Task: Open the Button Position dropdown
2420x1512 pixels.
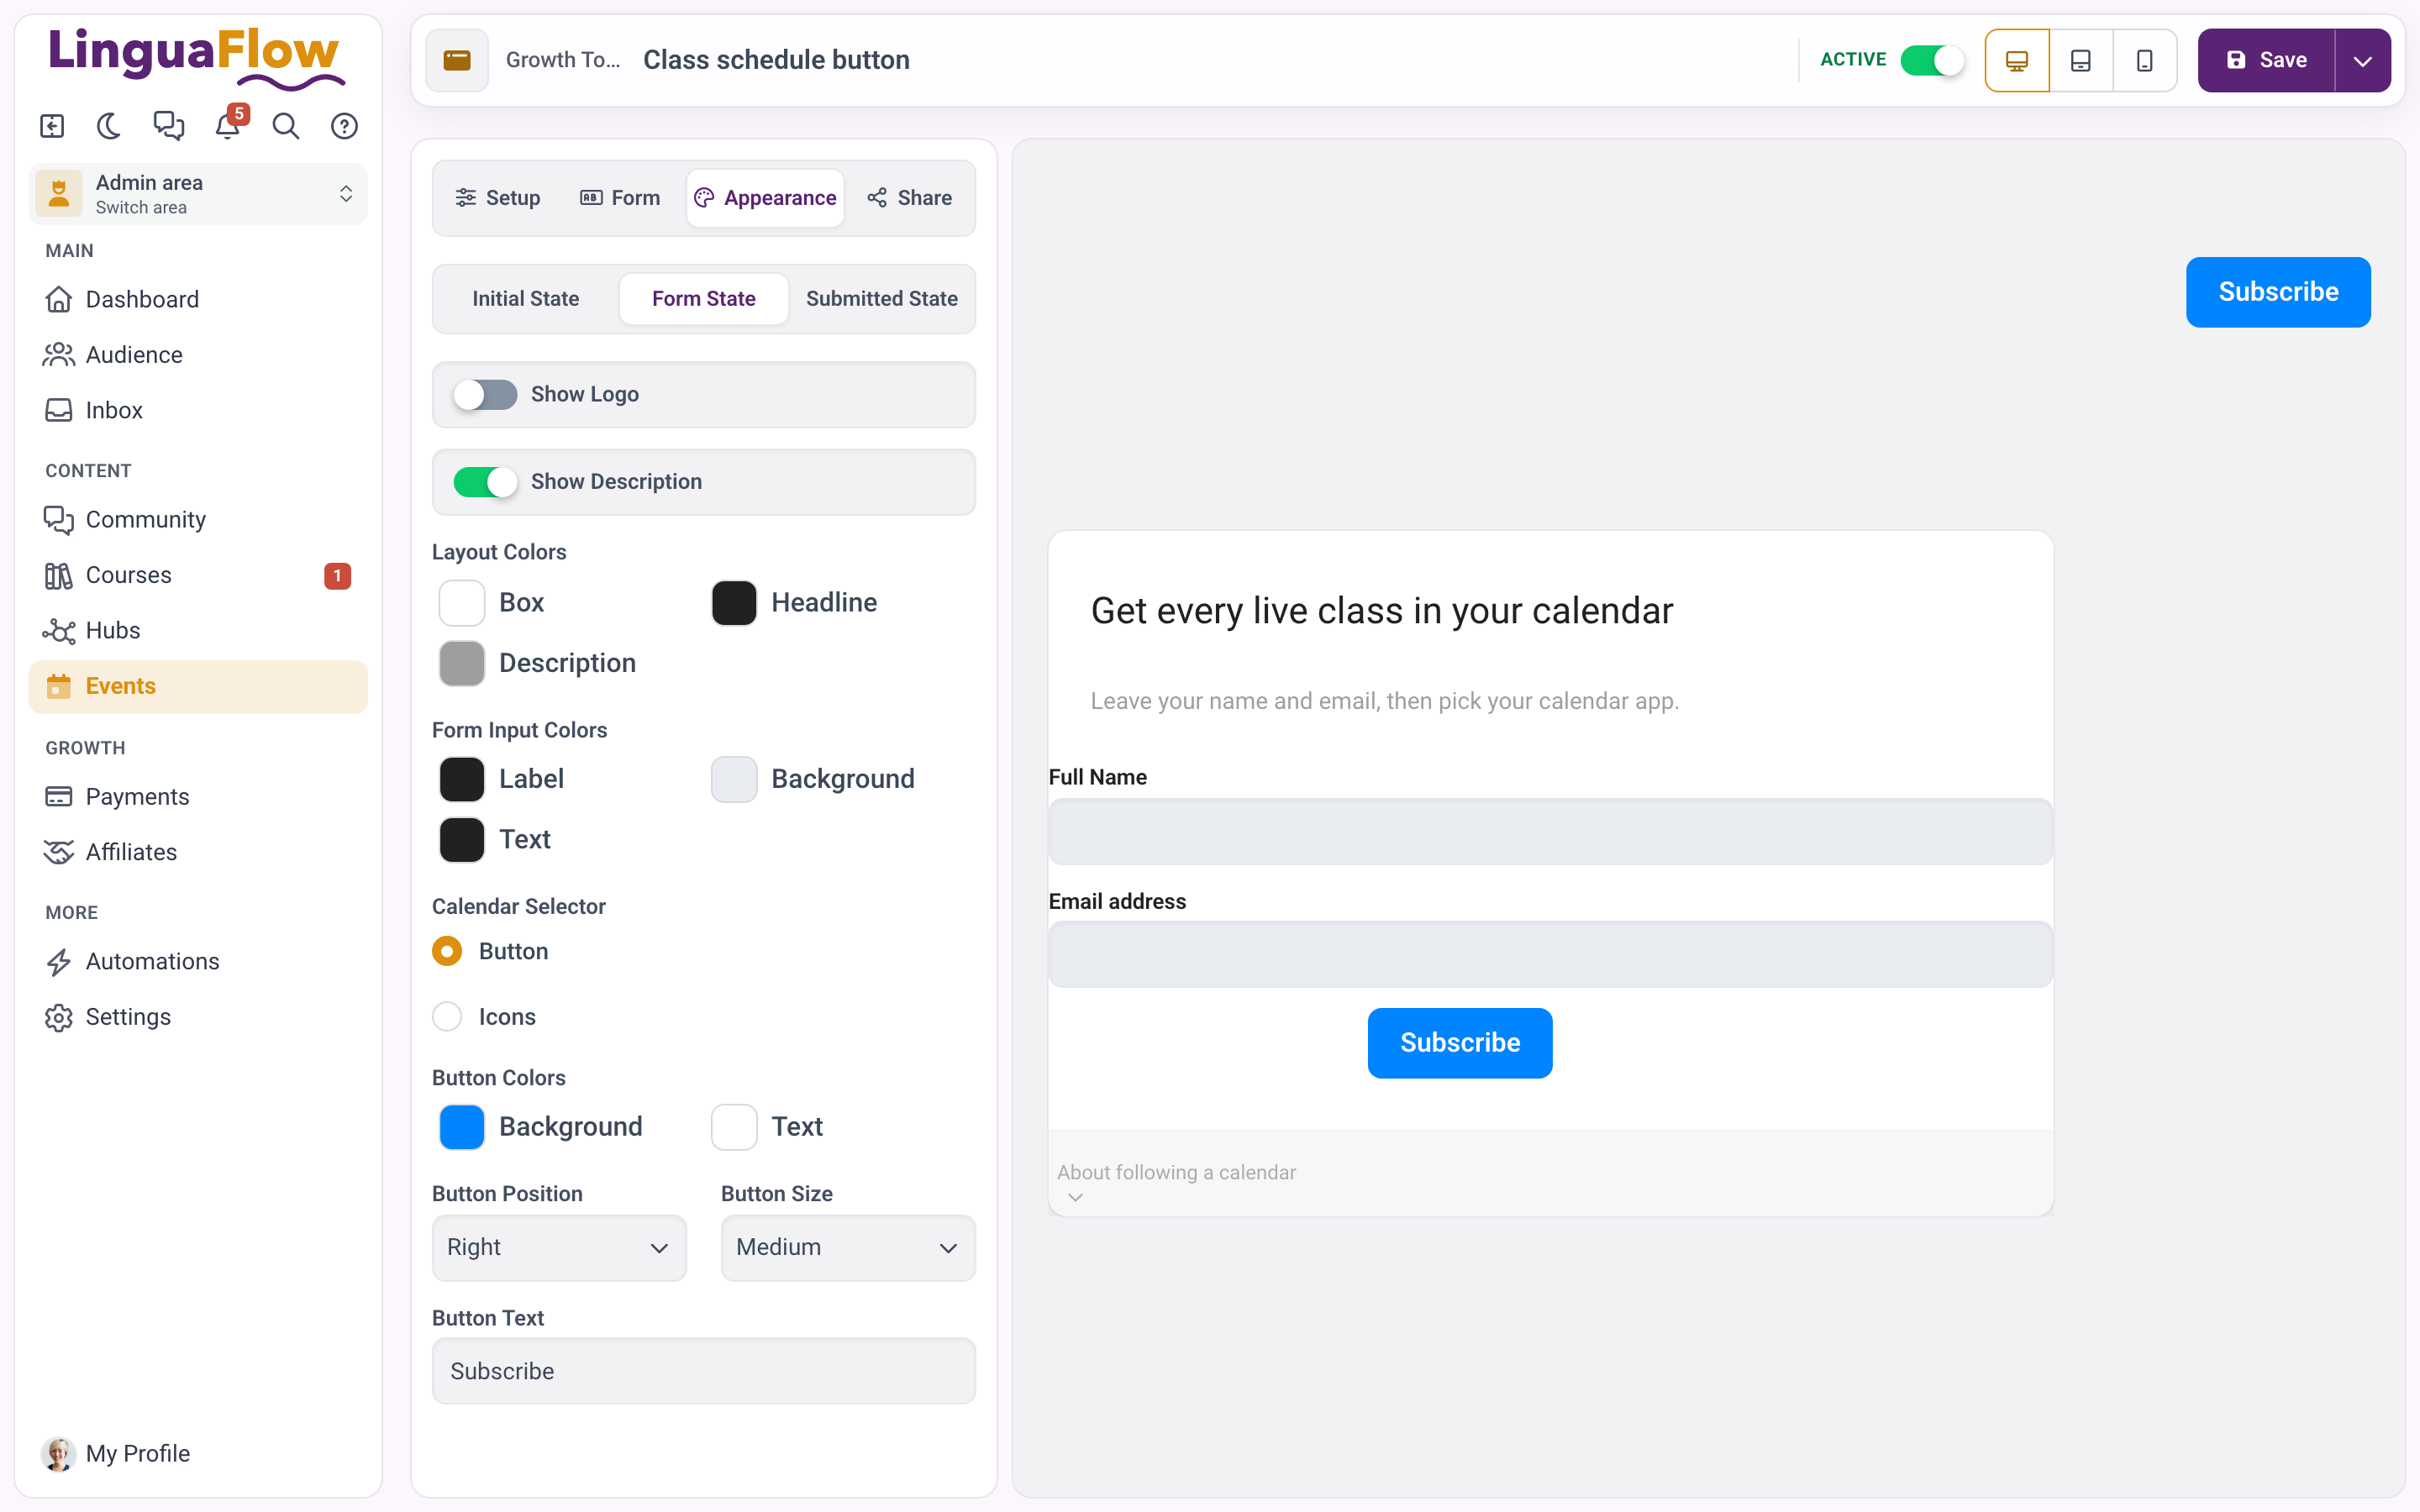Action: tap(559, 1248)
